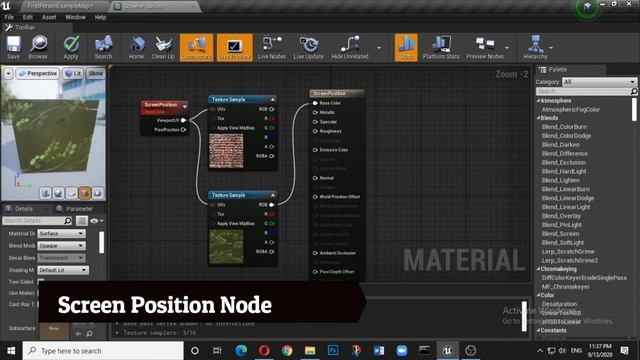Click the Search toolbar icon
640x360 pixels.
click(x=103, y=47)
